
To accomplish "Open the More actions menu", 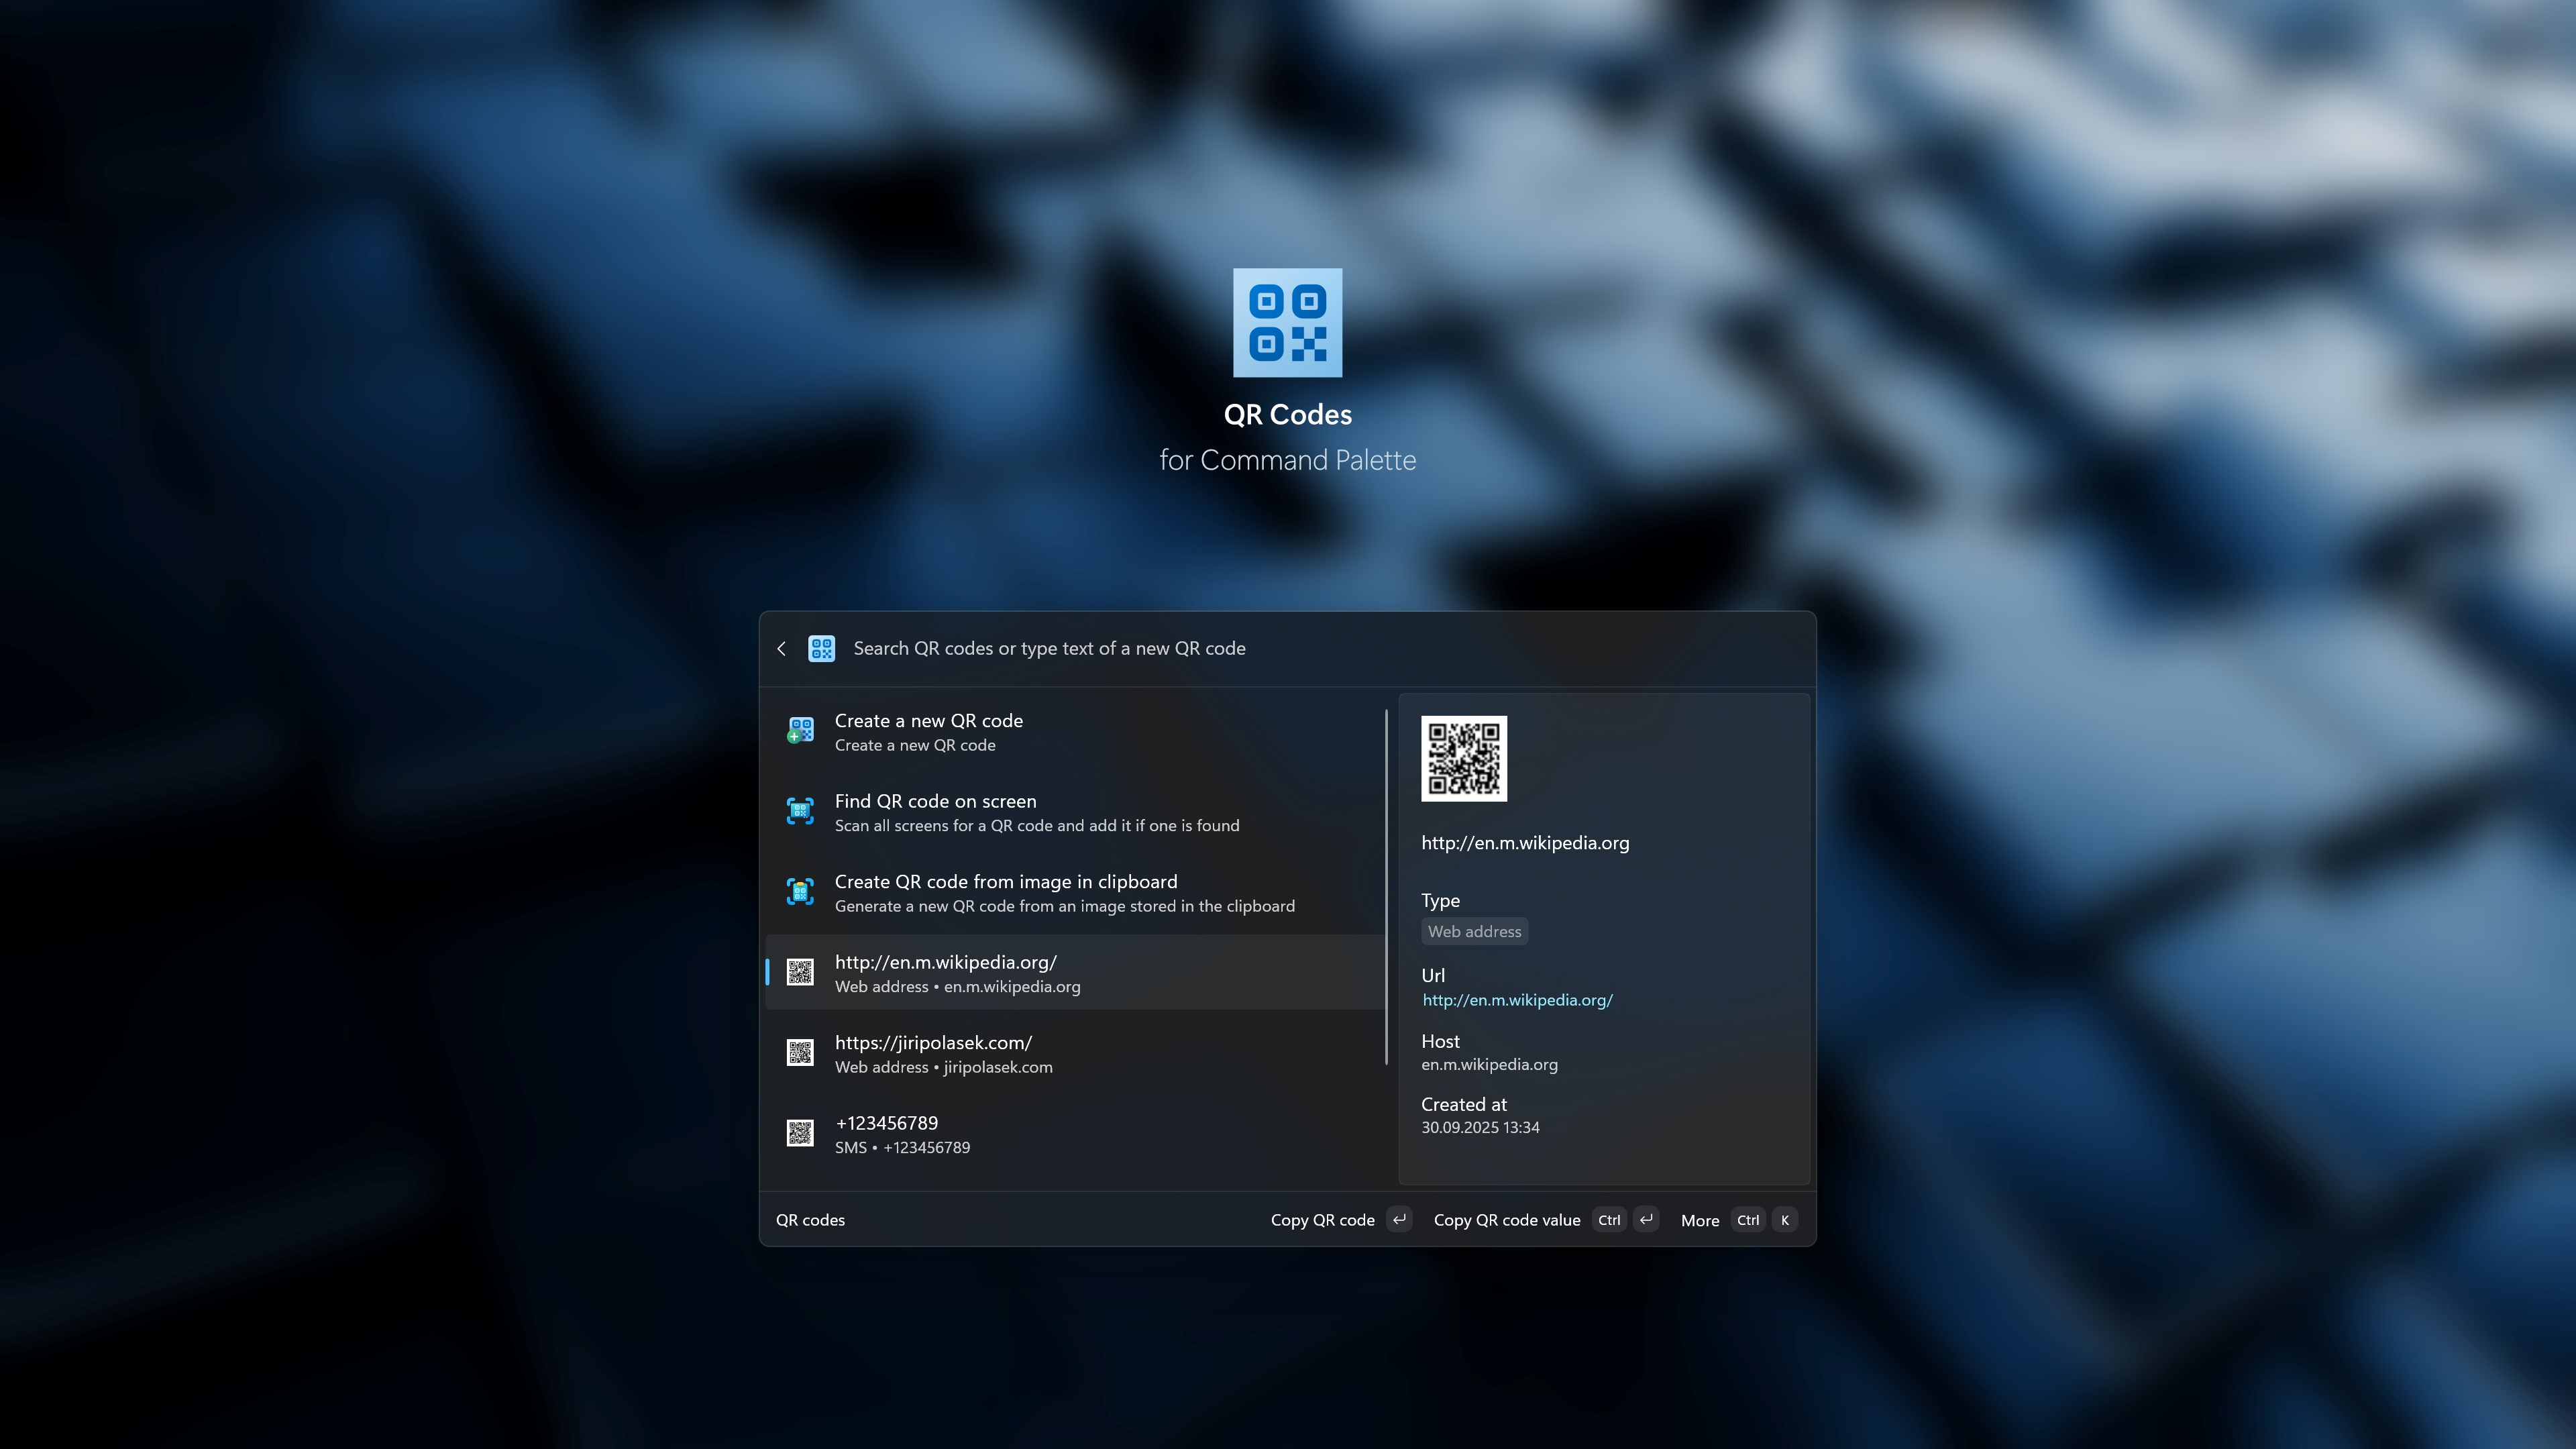I will (x=1699, y=1220).
